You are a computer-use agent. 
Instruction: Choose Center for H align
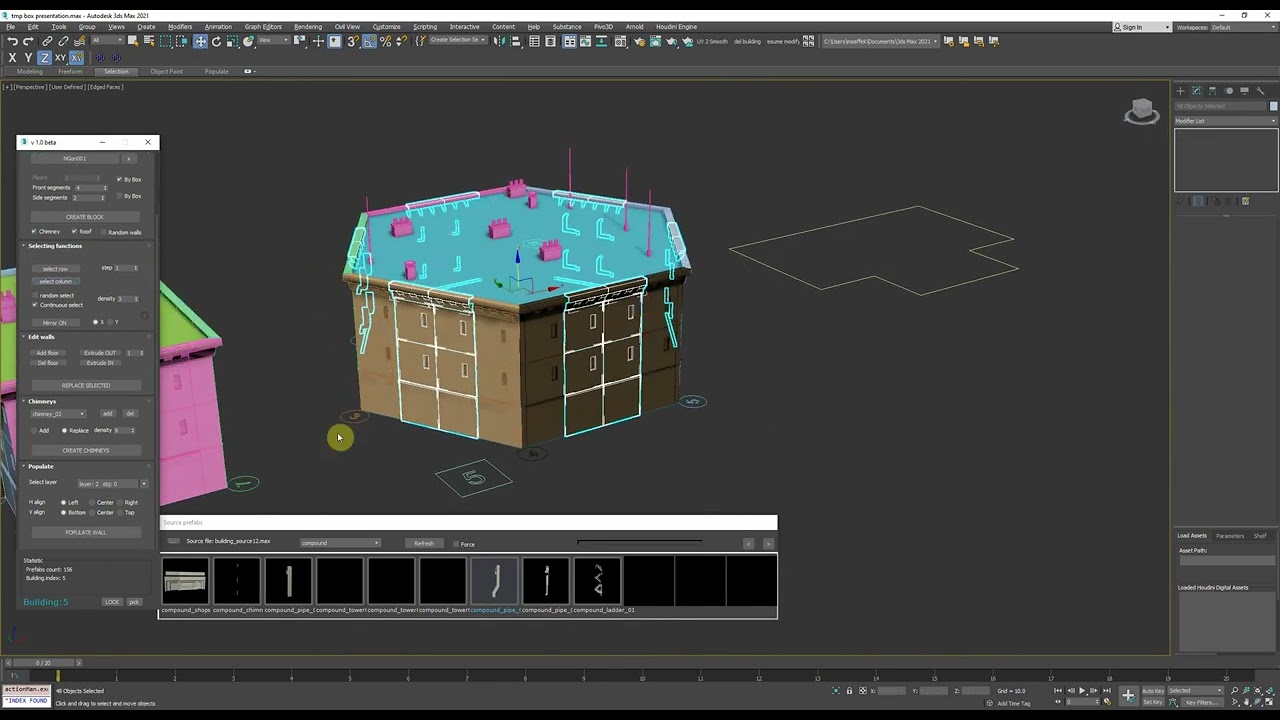92,503
